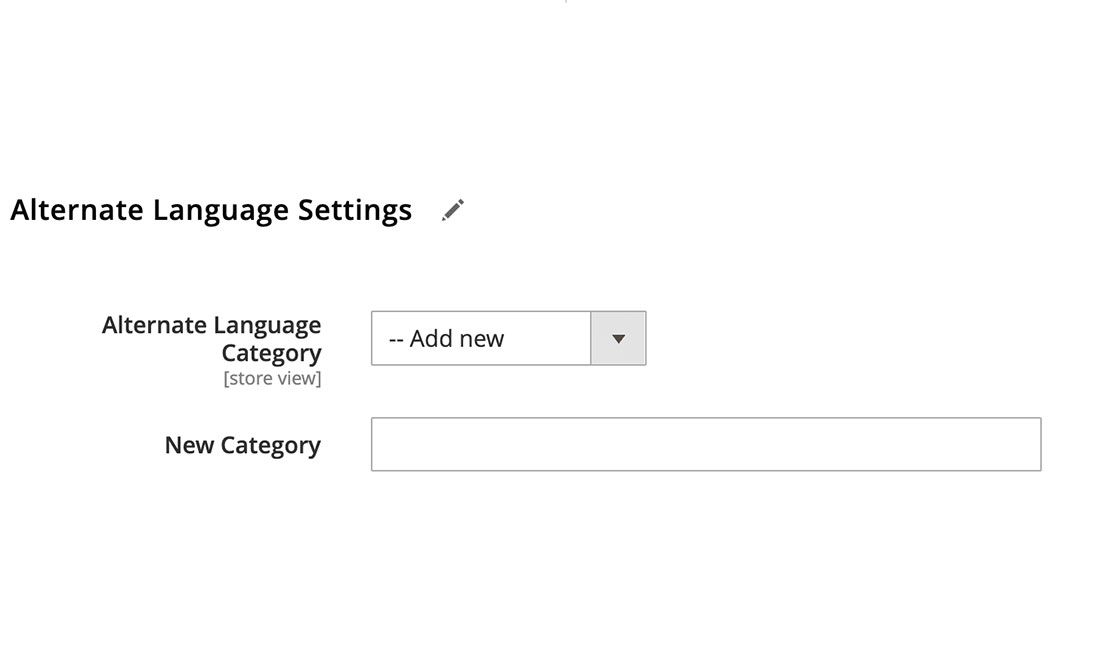Toggle the category select arrow button
This screenshot has height=668, width=1106.
(x=618, y=339)
